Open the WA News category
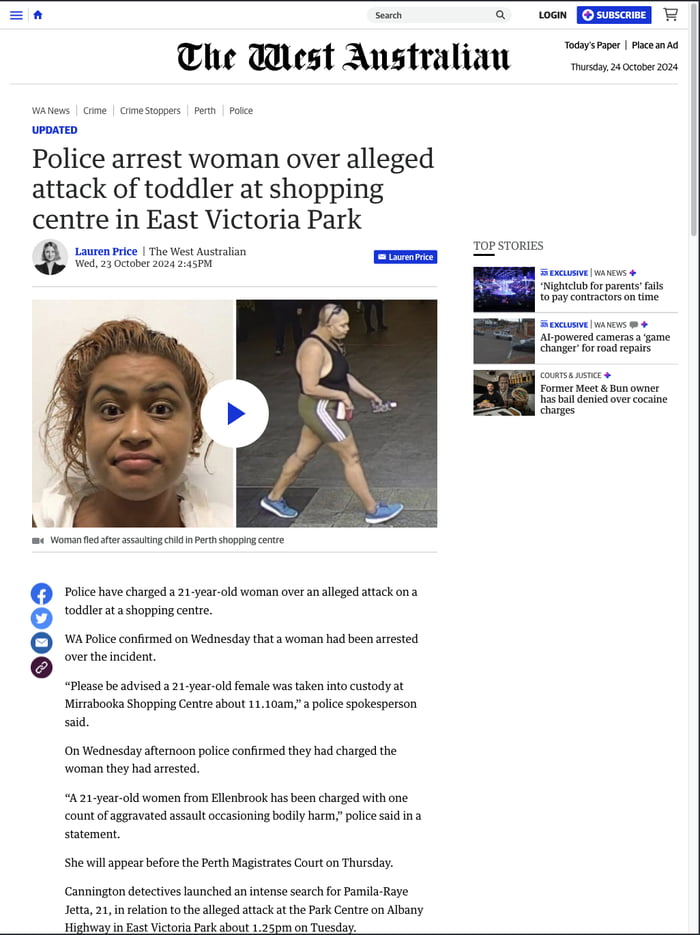Viewport: 700px width, 935px height. click(51, 110)
